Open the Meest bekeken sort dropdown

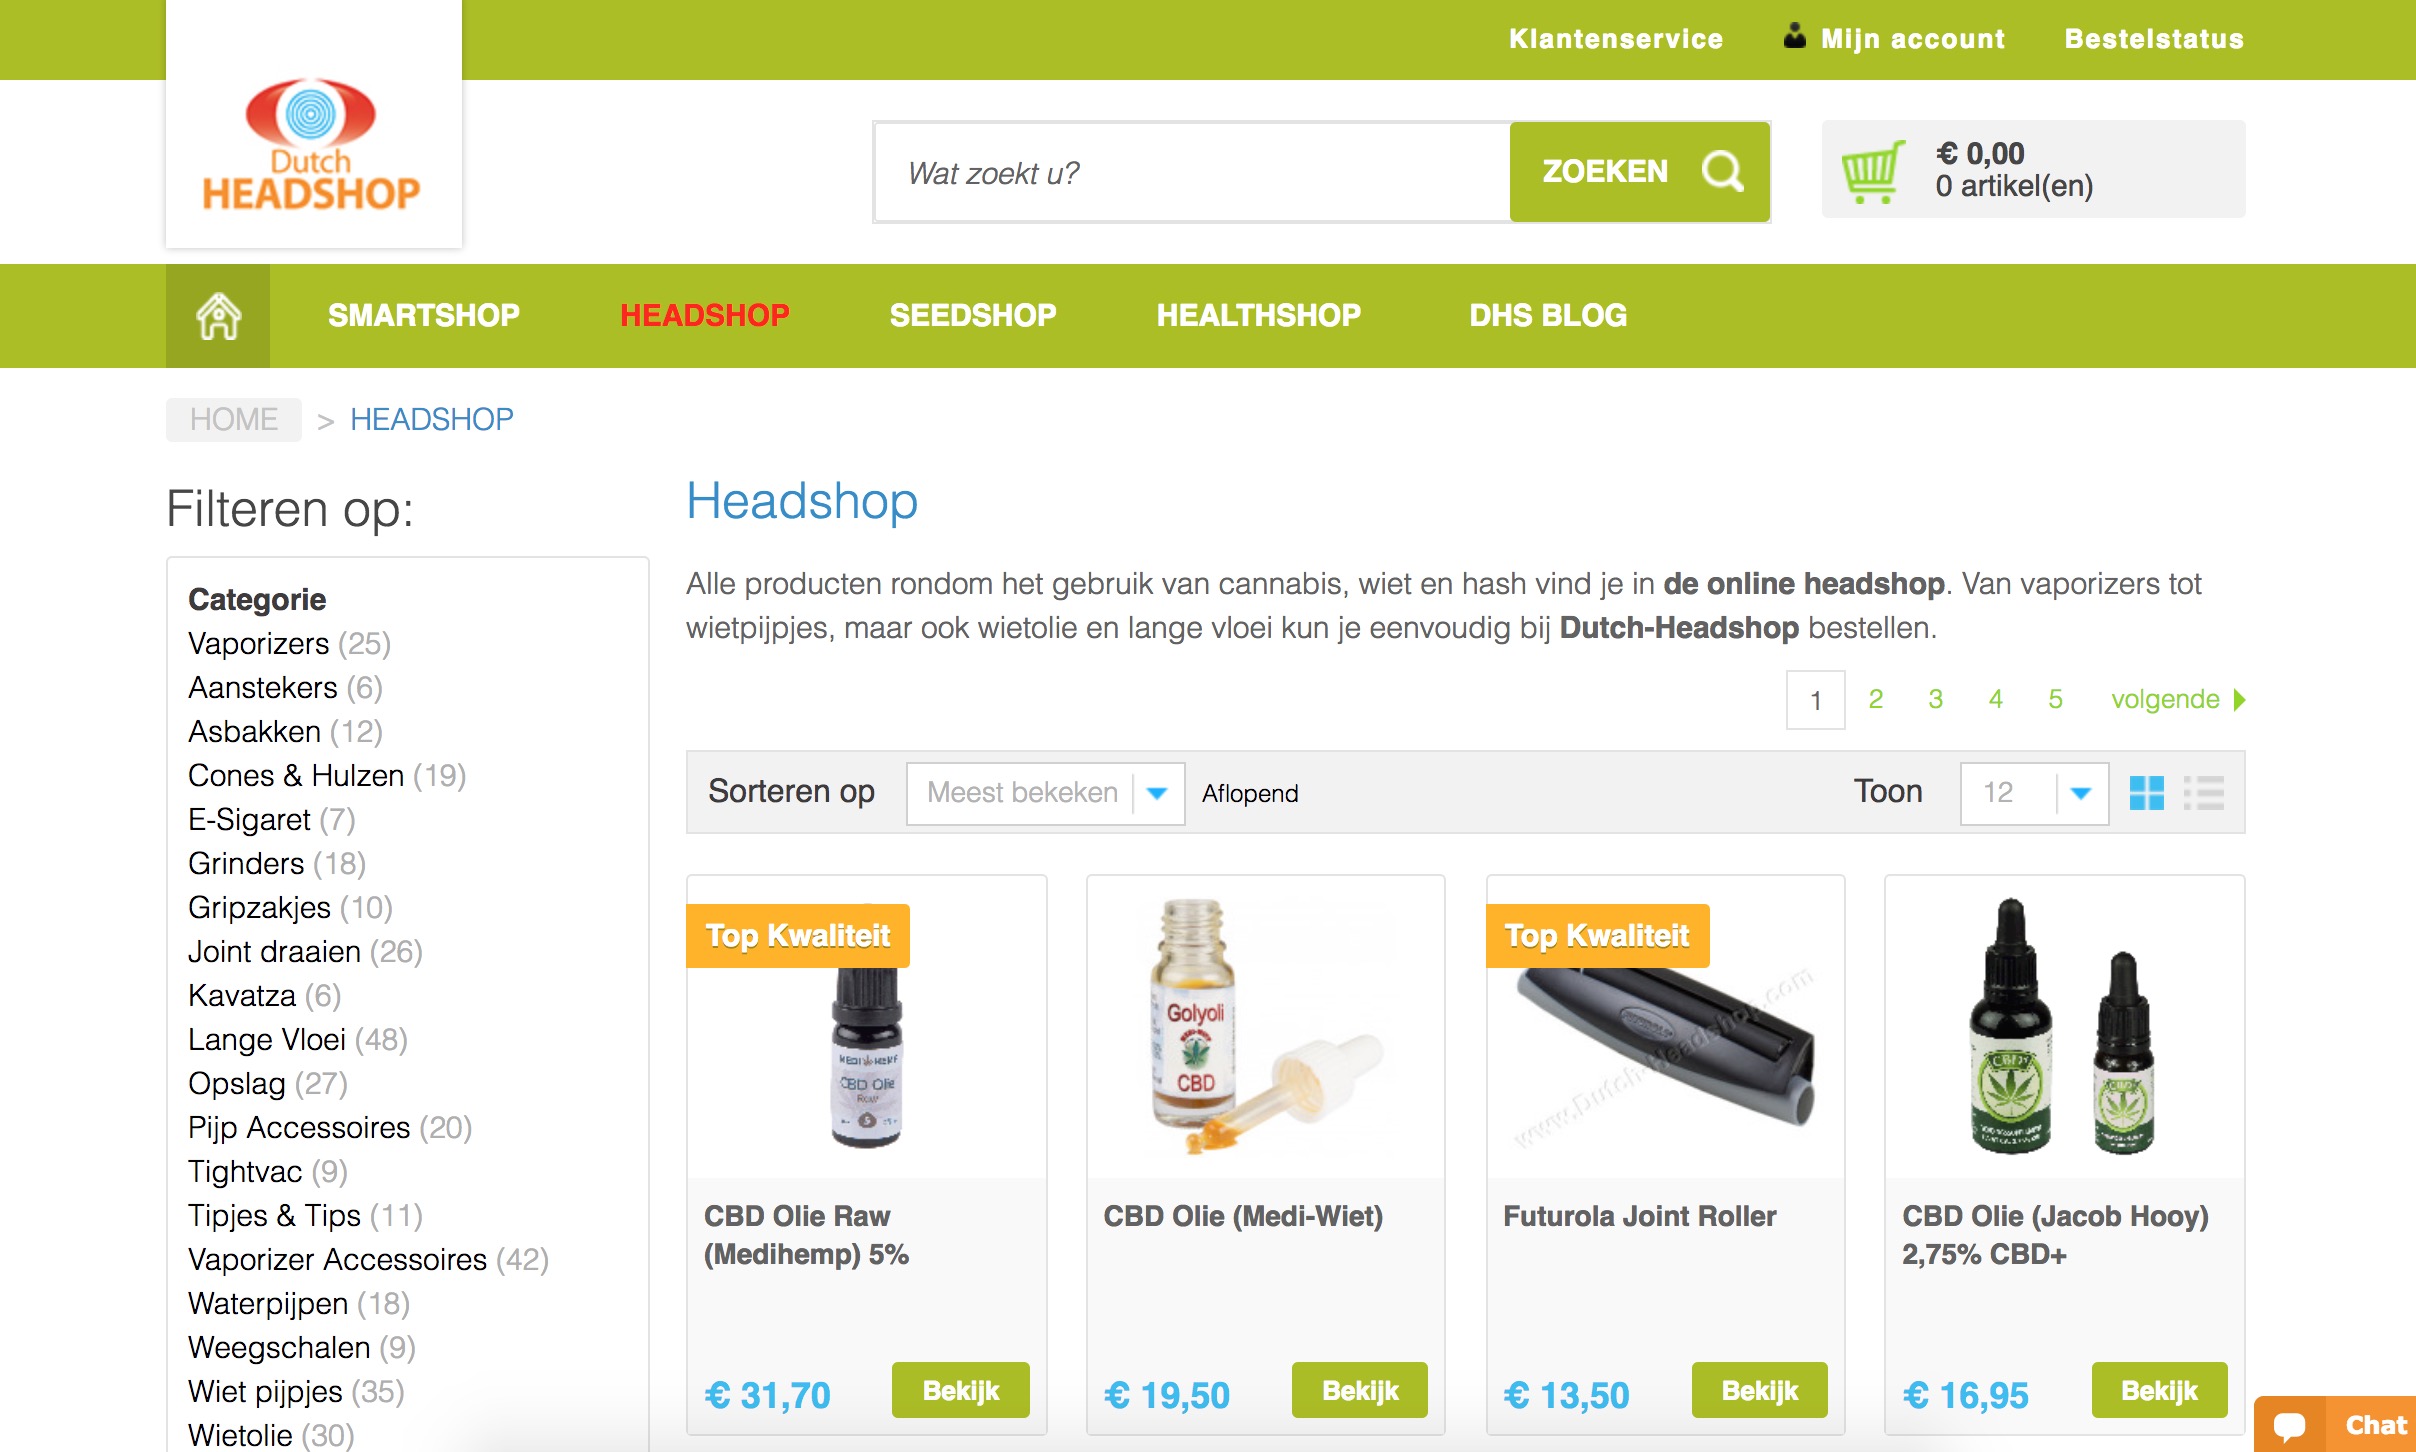coord(1046,793)
